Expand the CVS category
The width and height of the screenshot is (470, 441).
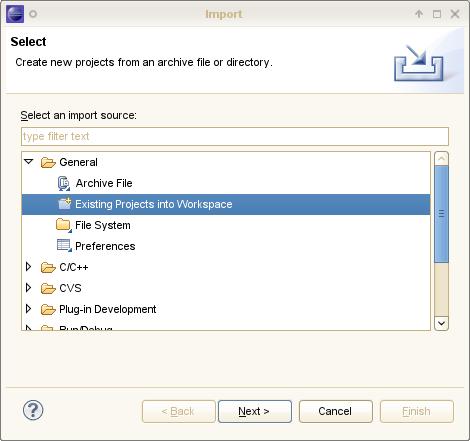click(29, 288)
